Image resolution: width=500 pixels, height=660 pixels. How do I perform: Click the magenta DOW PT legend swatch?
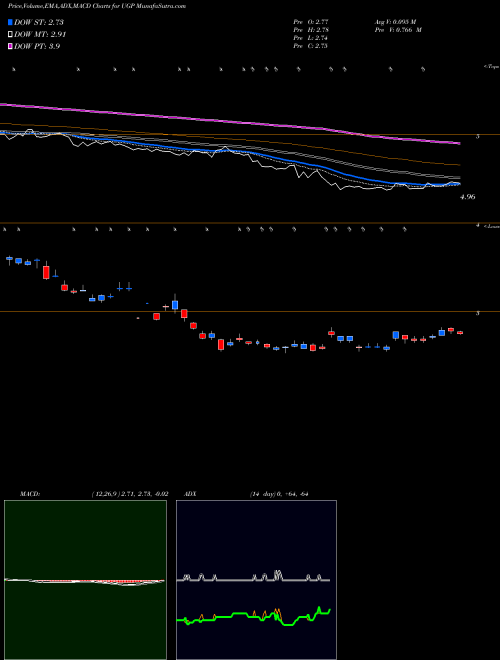point(11,46)
